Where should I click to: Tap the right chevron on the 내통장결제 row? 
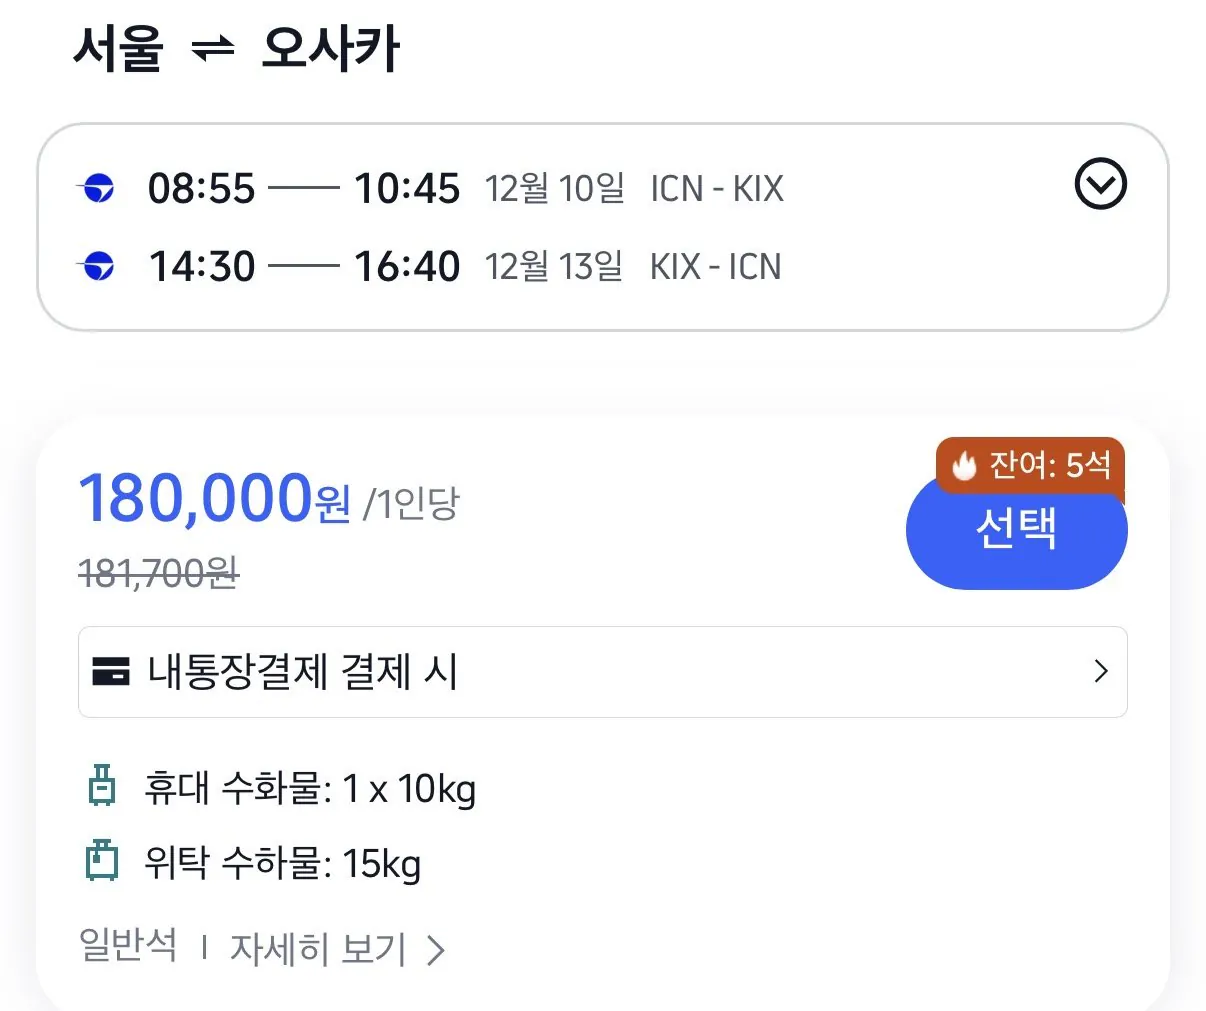point(1101,671)
